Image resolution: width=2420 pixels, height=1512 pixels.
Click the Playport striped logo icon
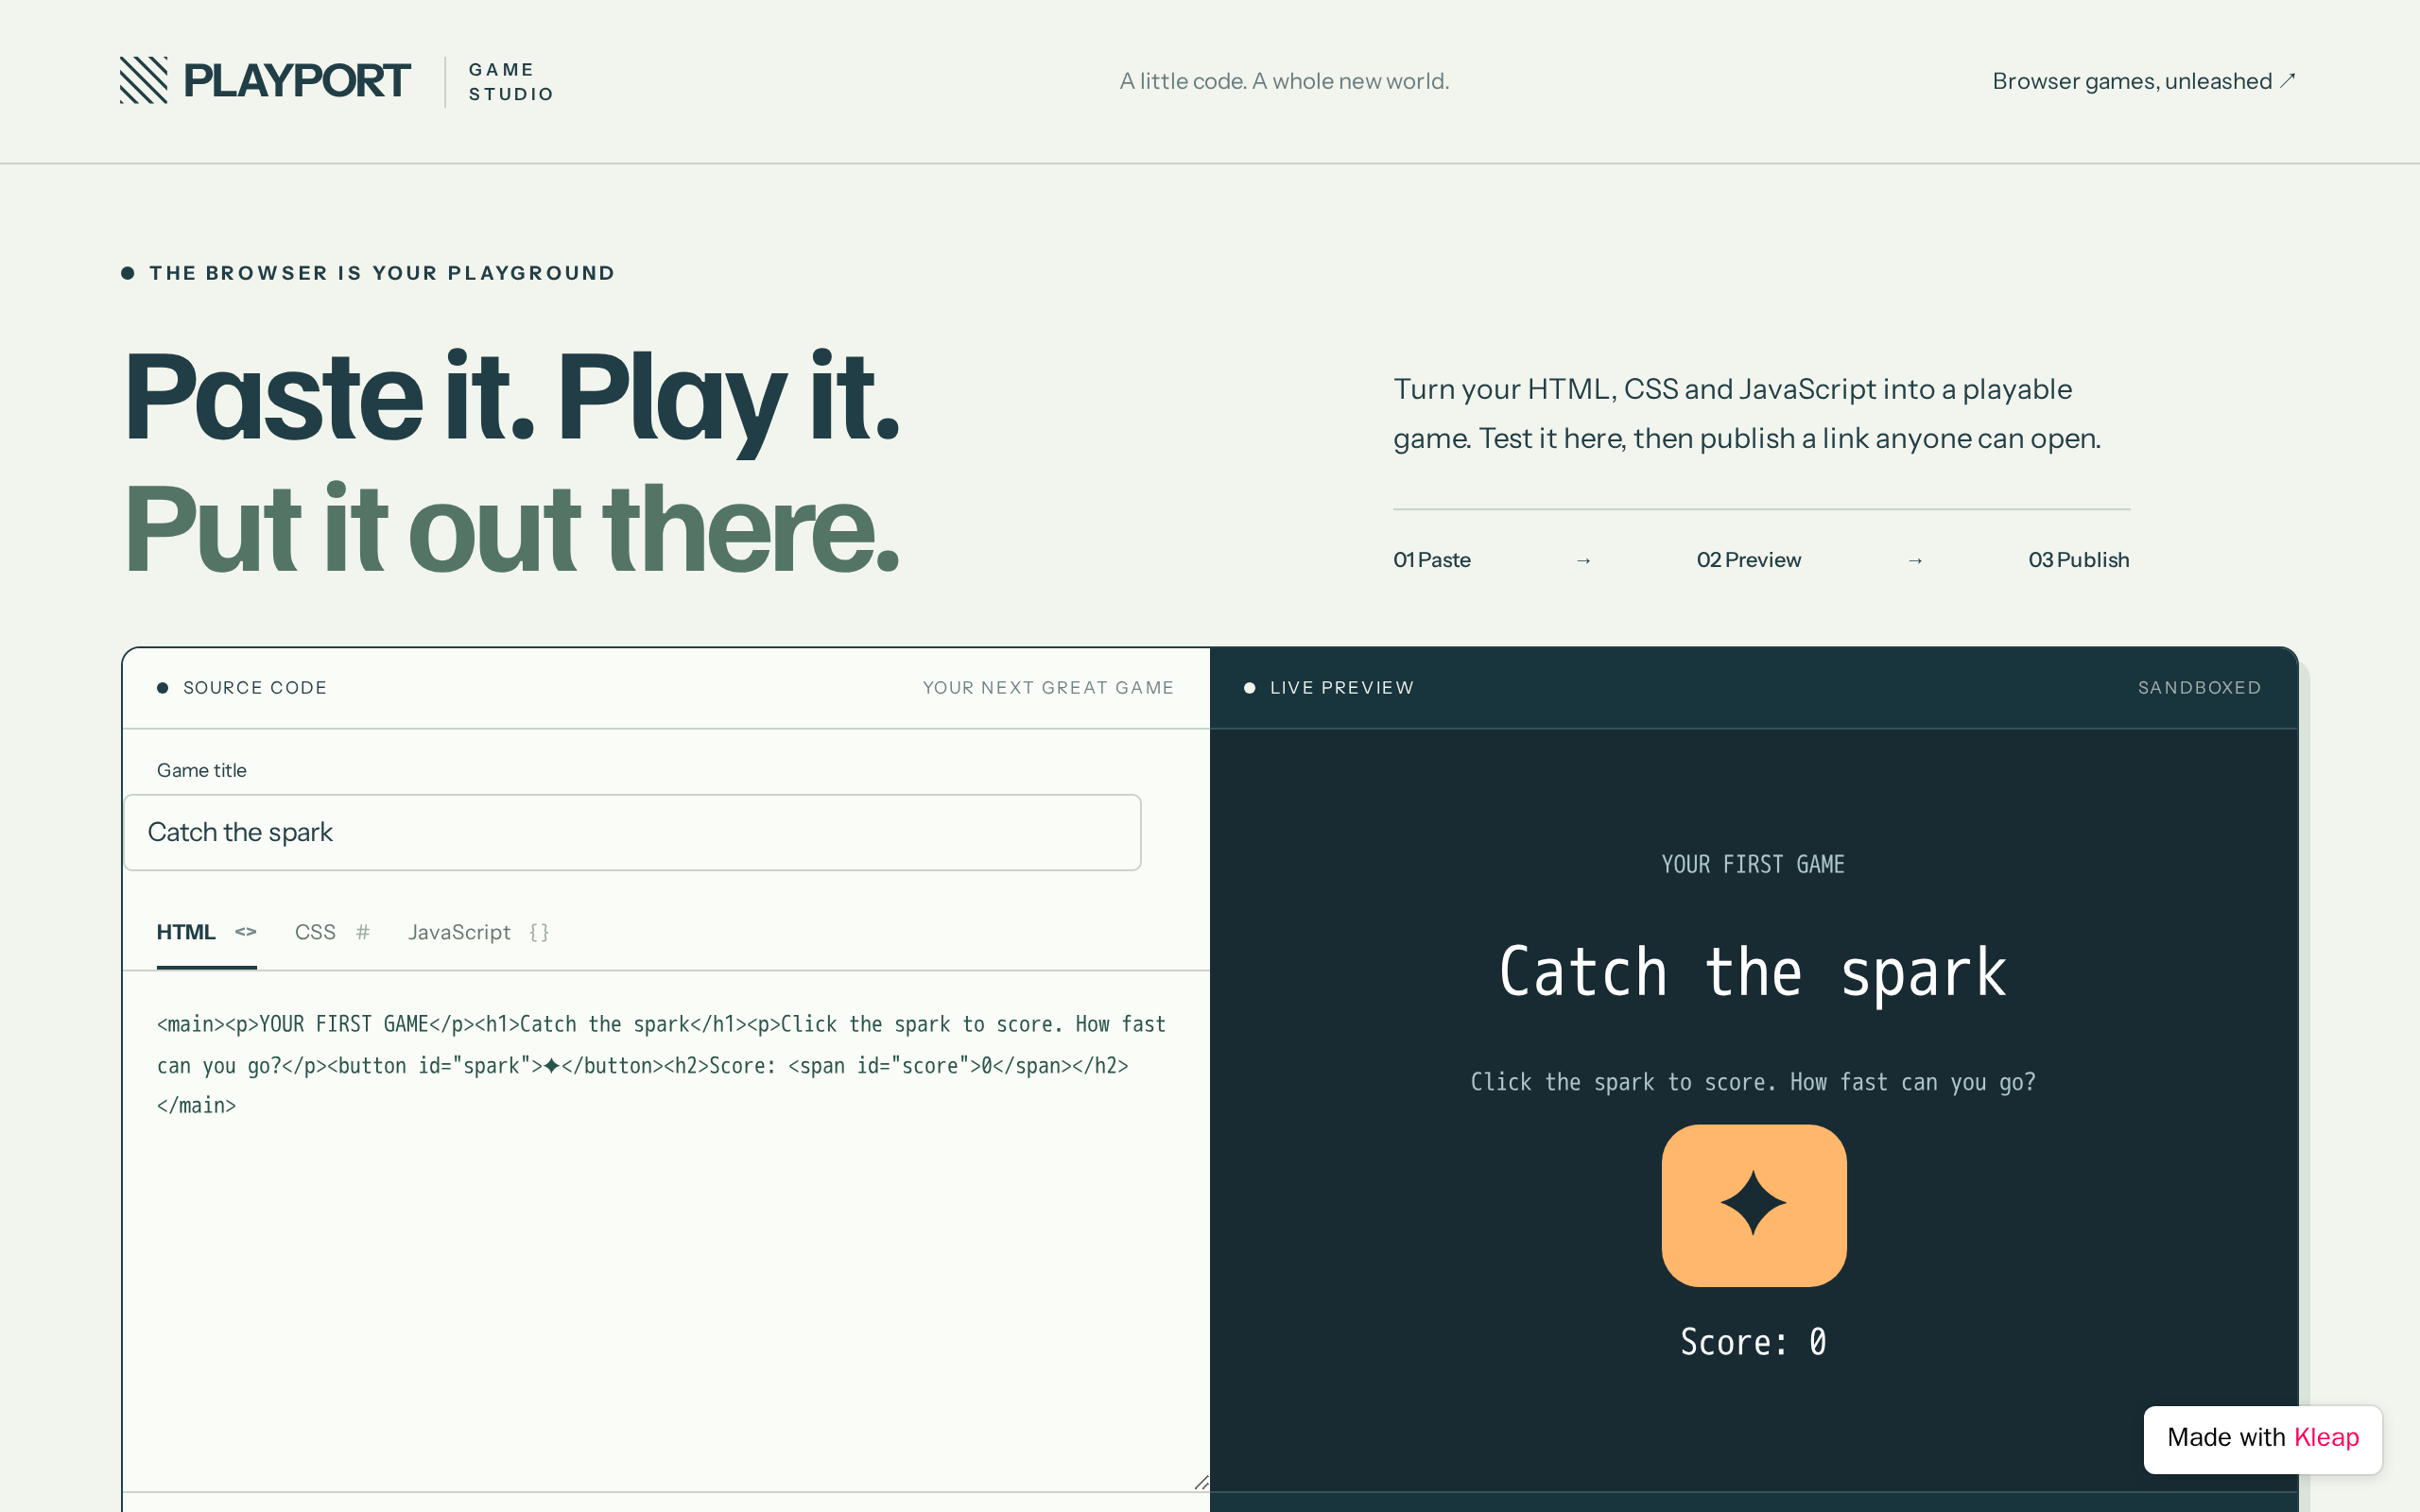pos(144,80)
